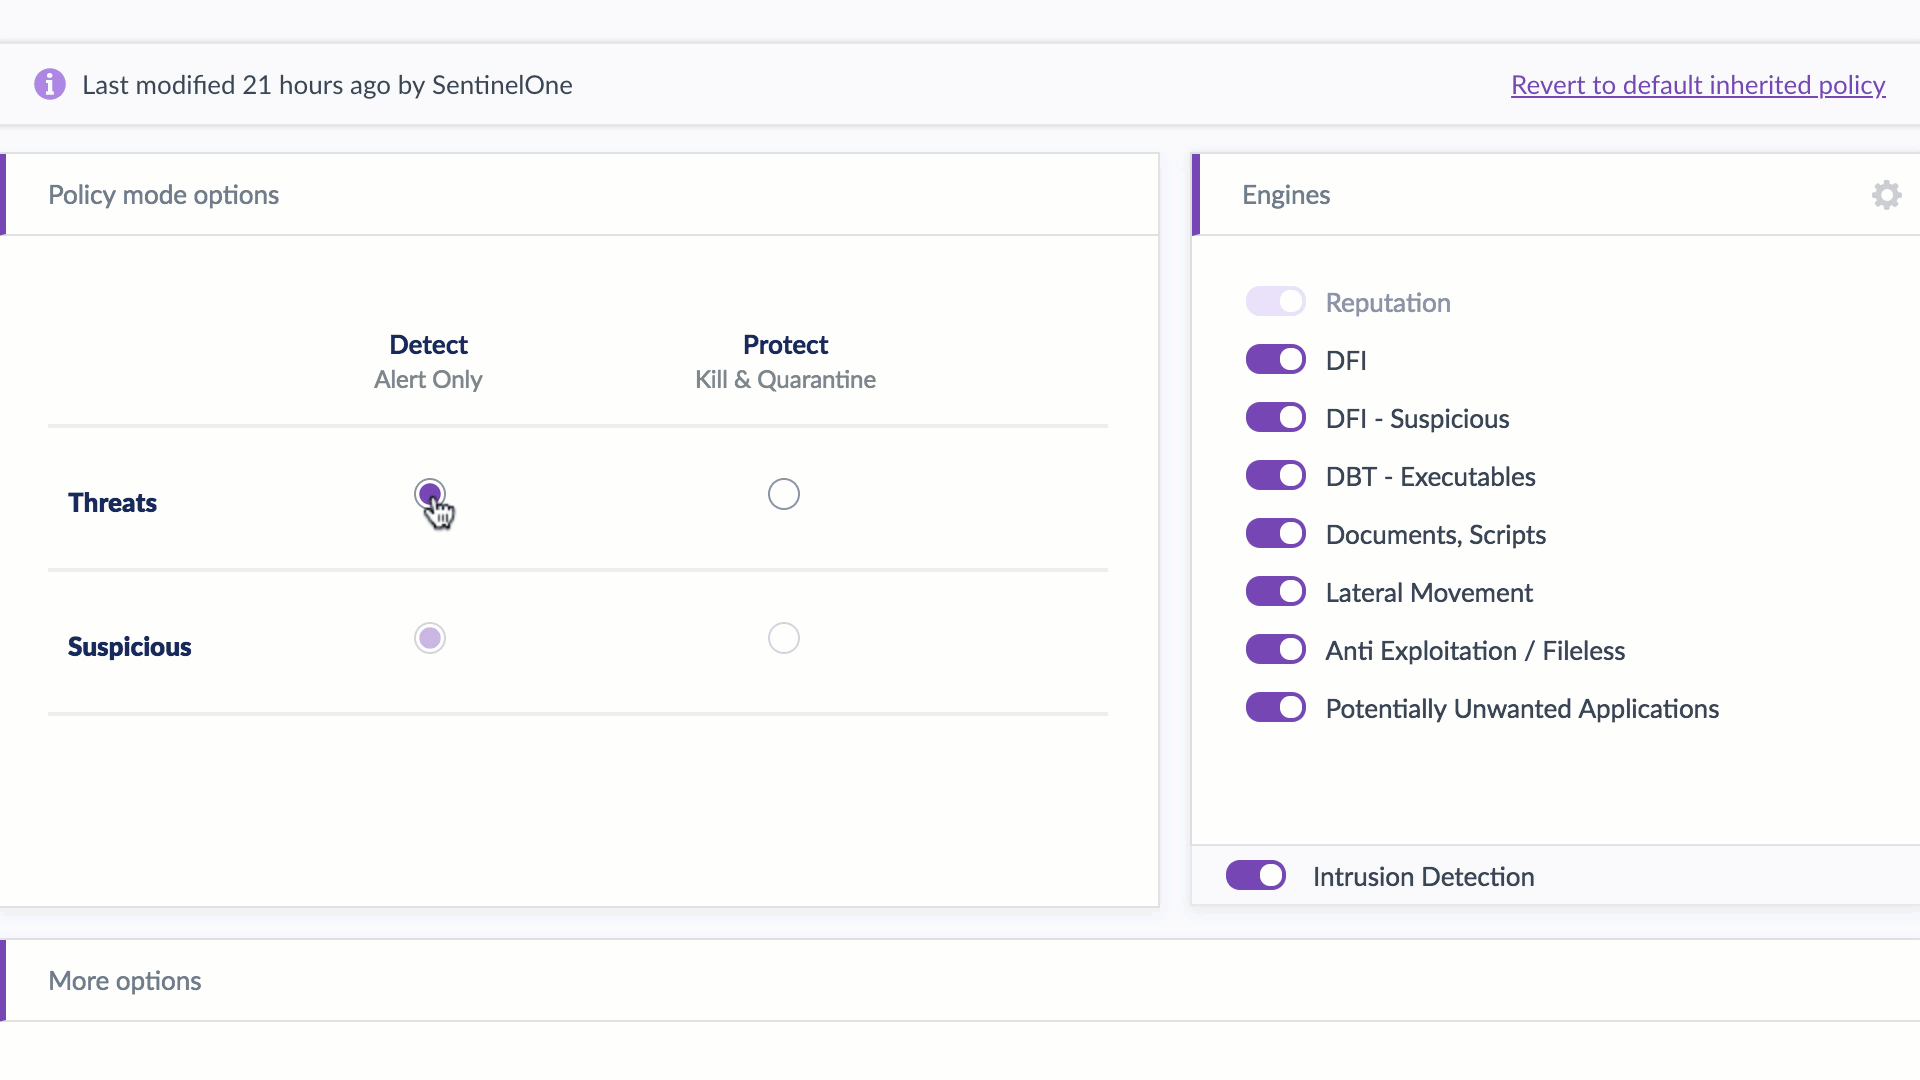Toggle the Reputation engine switch
1920x1080 pixels.
click(1275, 302)
